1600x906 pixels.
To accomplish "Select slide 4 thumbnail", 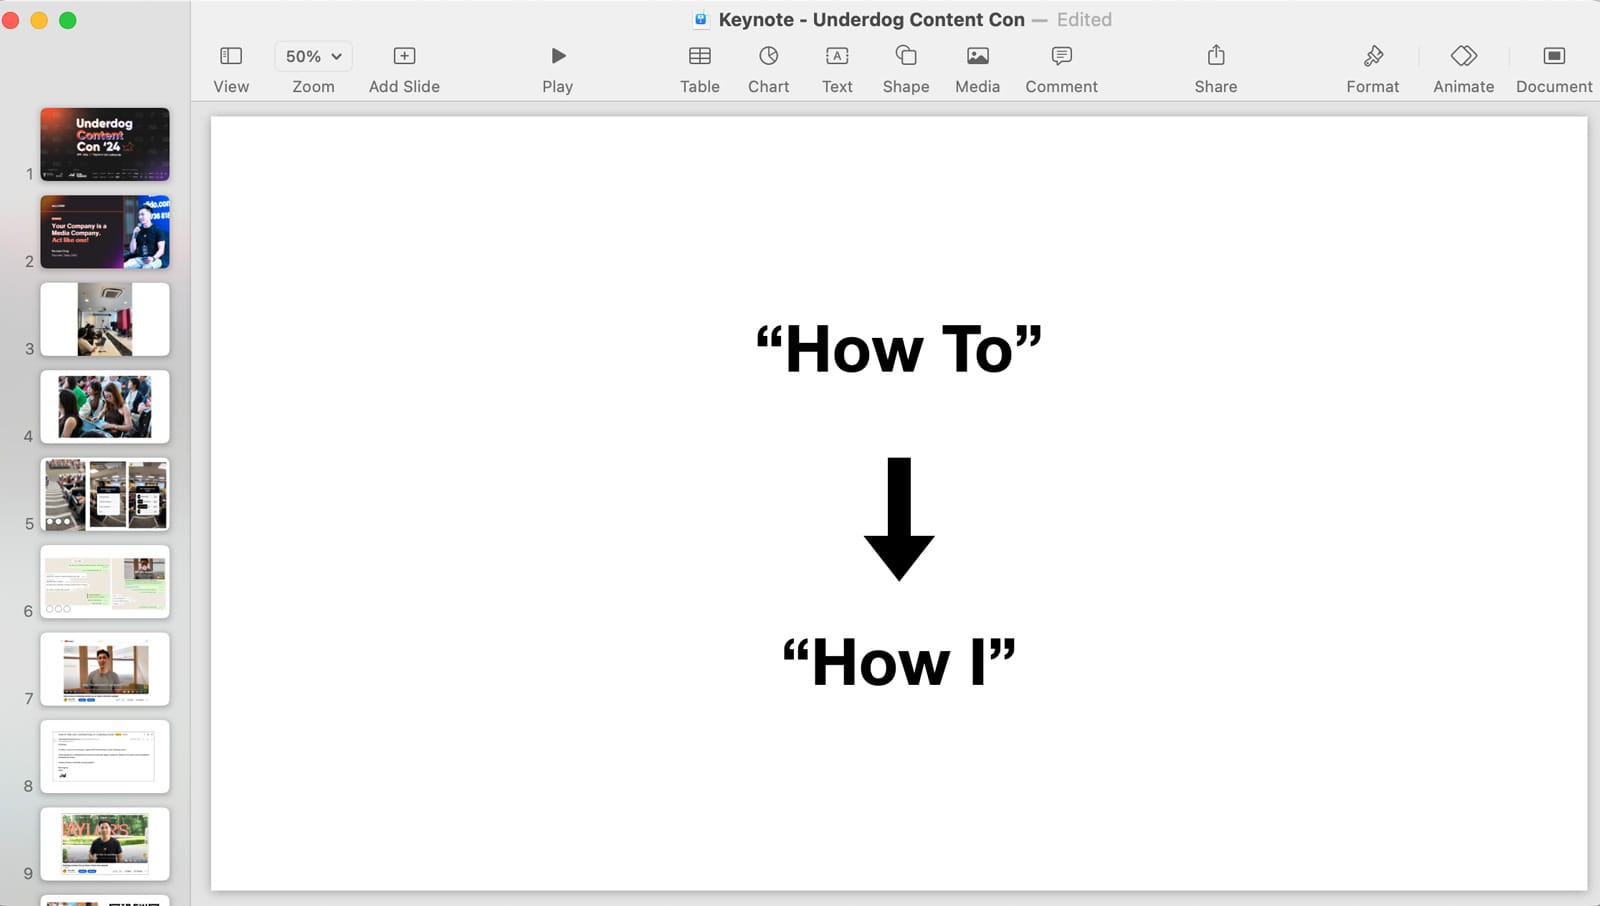I will (x=105, y=407).
